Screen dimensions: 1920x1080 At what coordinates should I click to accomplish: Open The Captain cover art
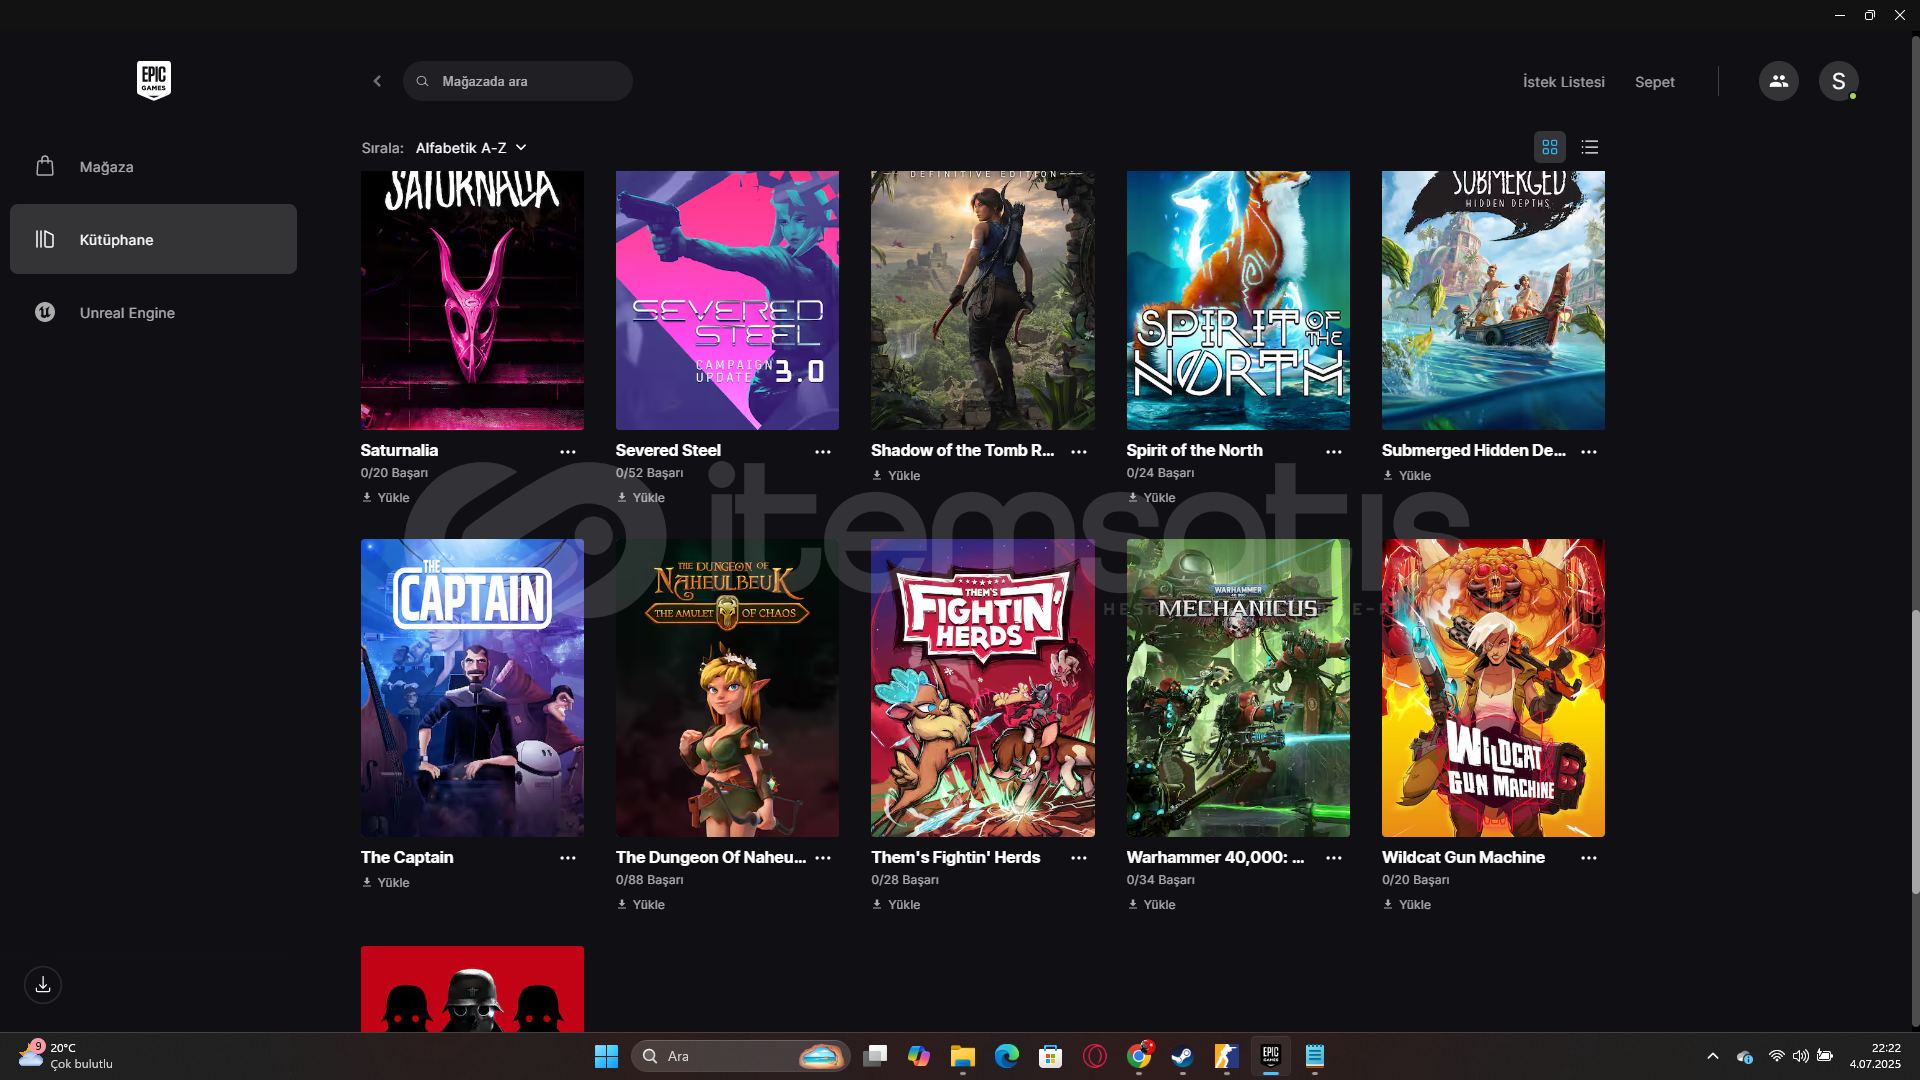click(472, 688)
